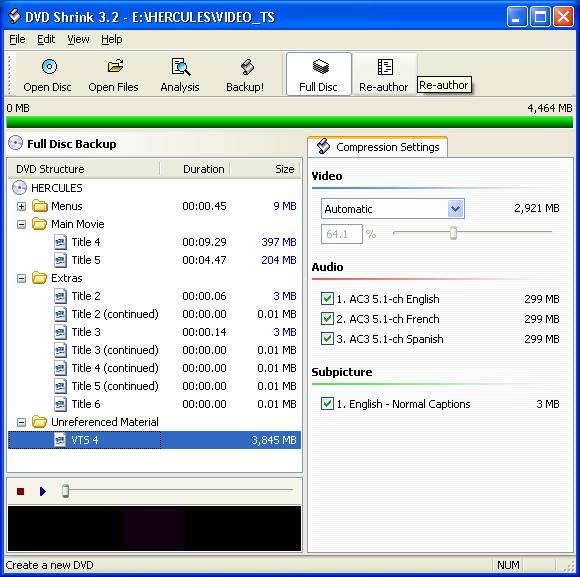This screenshot has width=580, height=577.
Task: Click the HERCULES disc icon in tree
Action: pos(19,188)
